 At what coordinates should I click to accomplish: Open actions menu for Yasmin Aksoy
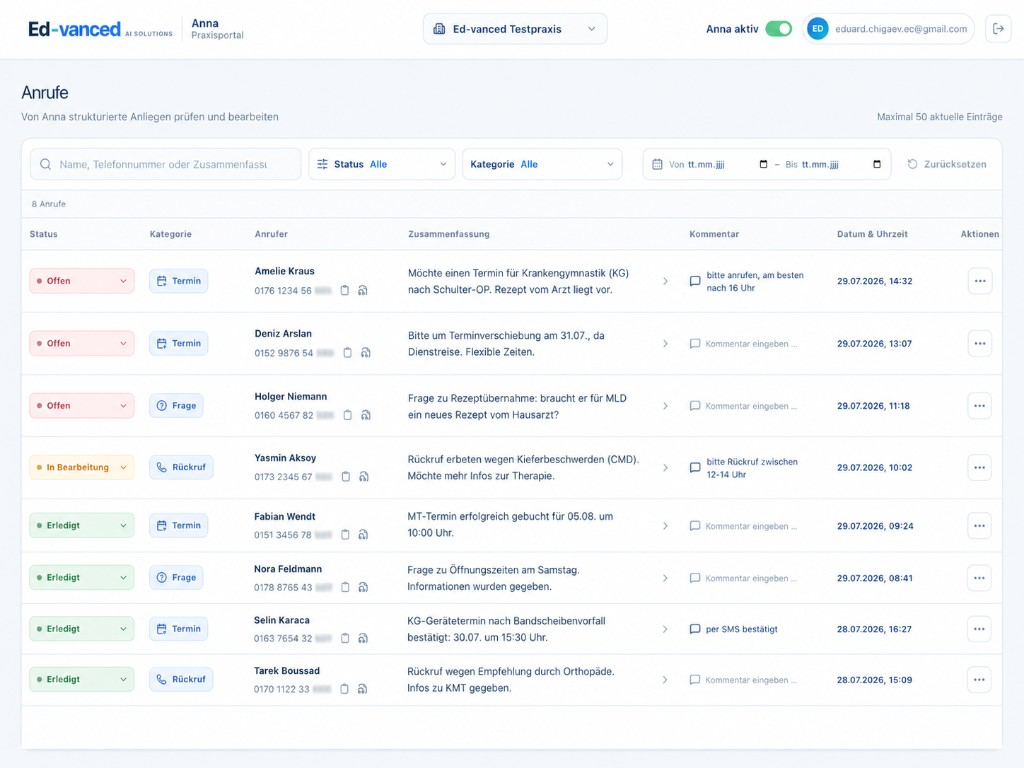pyautogui.click(x=980, y=468)
